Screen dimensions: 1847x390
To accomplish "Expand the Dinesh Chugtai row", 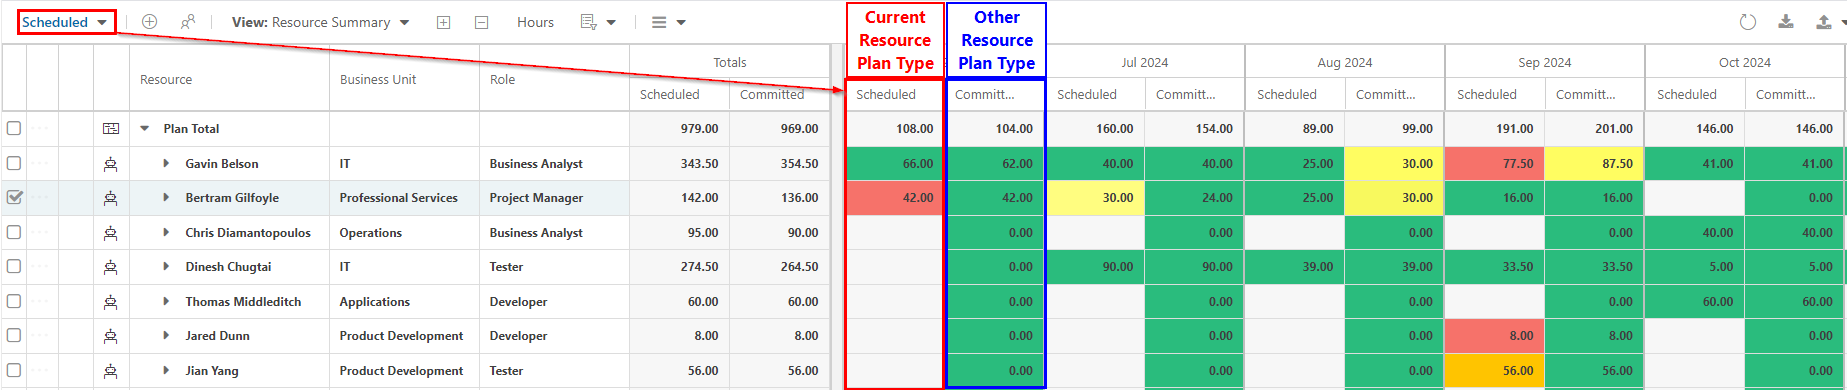I will [166, 267].
